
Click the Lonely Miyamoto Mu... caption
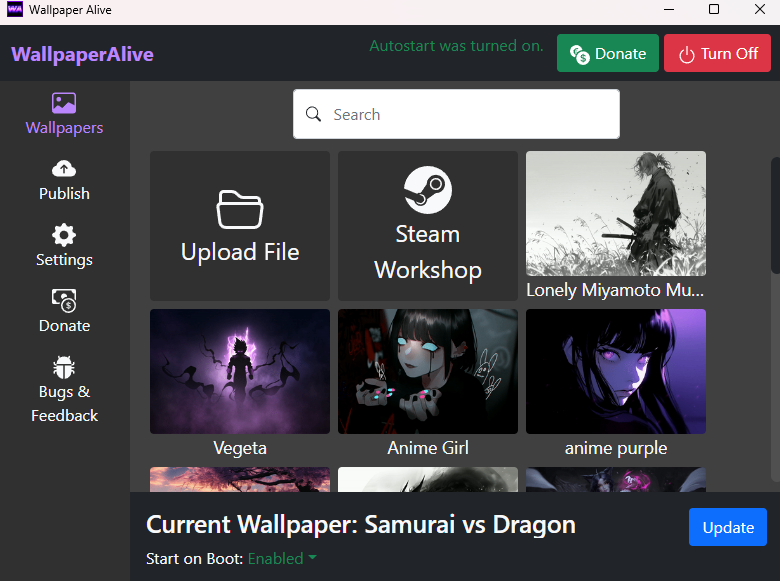pos(615,290)
